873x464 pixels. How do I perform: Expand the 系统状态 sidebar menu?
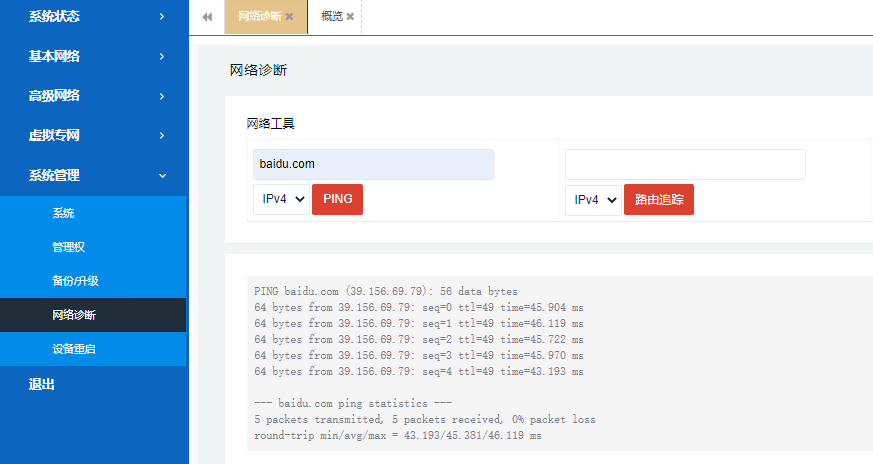coord(94,16)
